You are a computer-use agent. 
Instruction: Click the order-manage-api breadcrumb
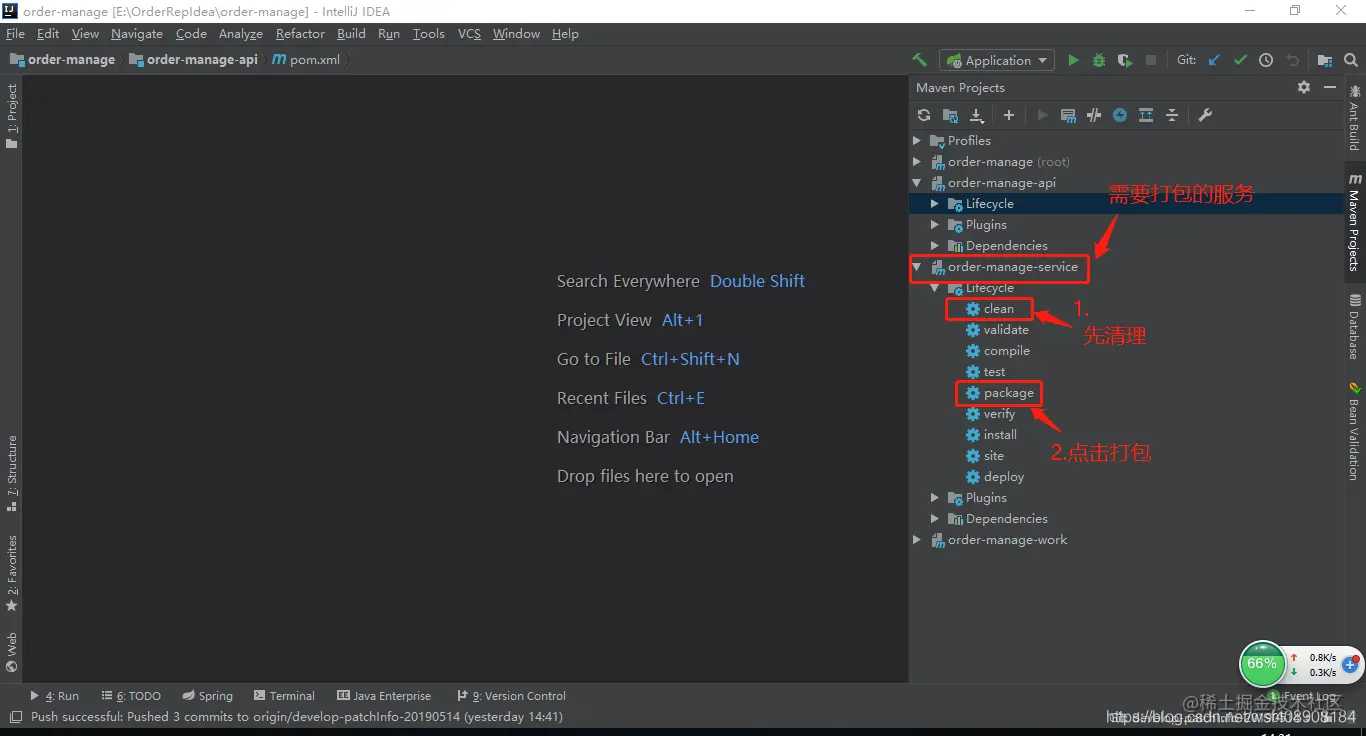(x=193, y=60)
